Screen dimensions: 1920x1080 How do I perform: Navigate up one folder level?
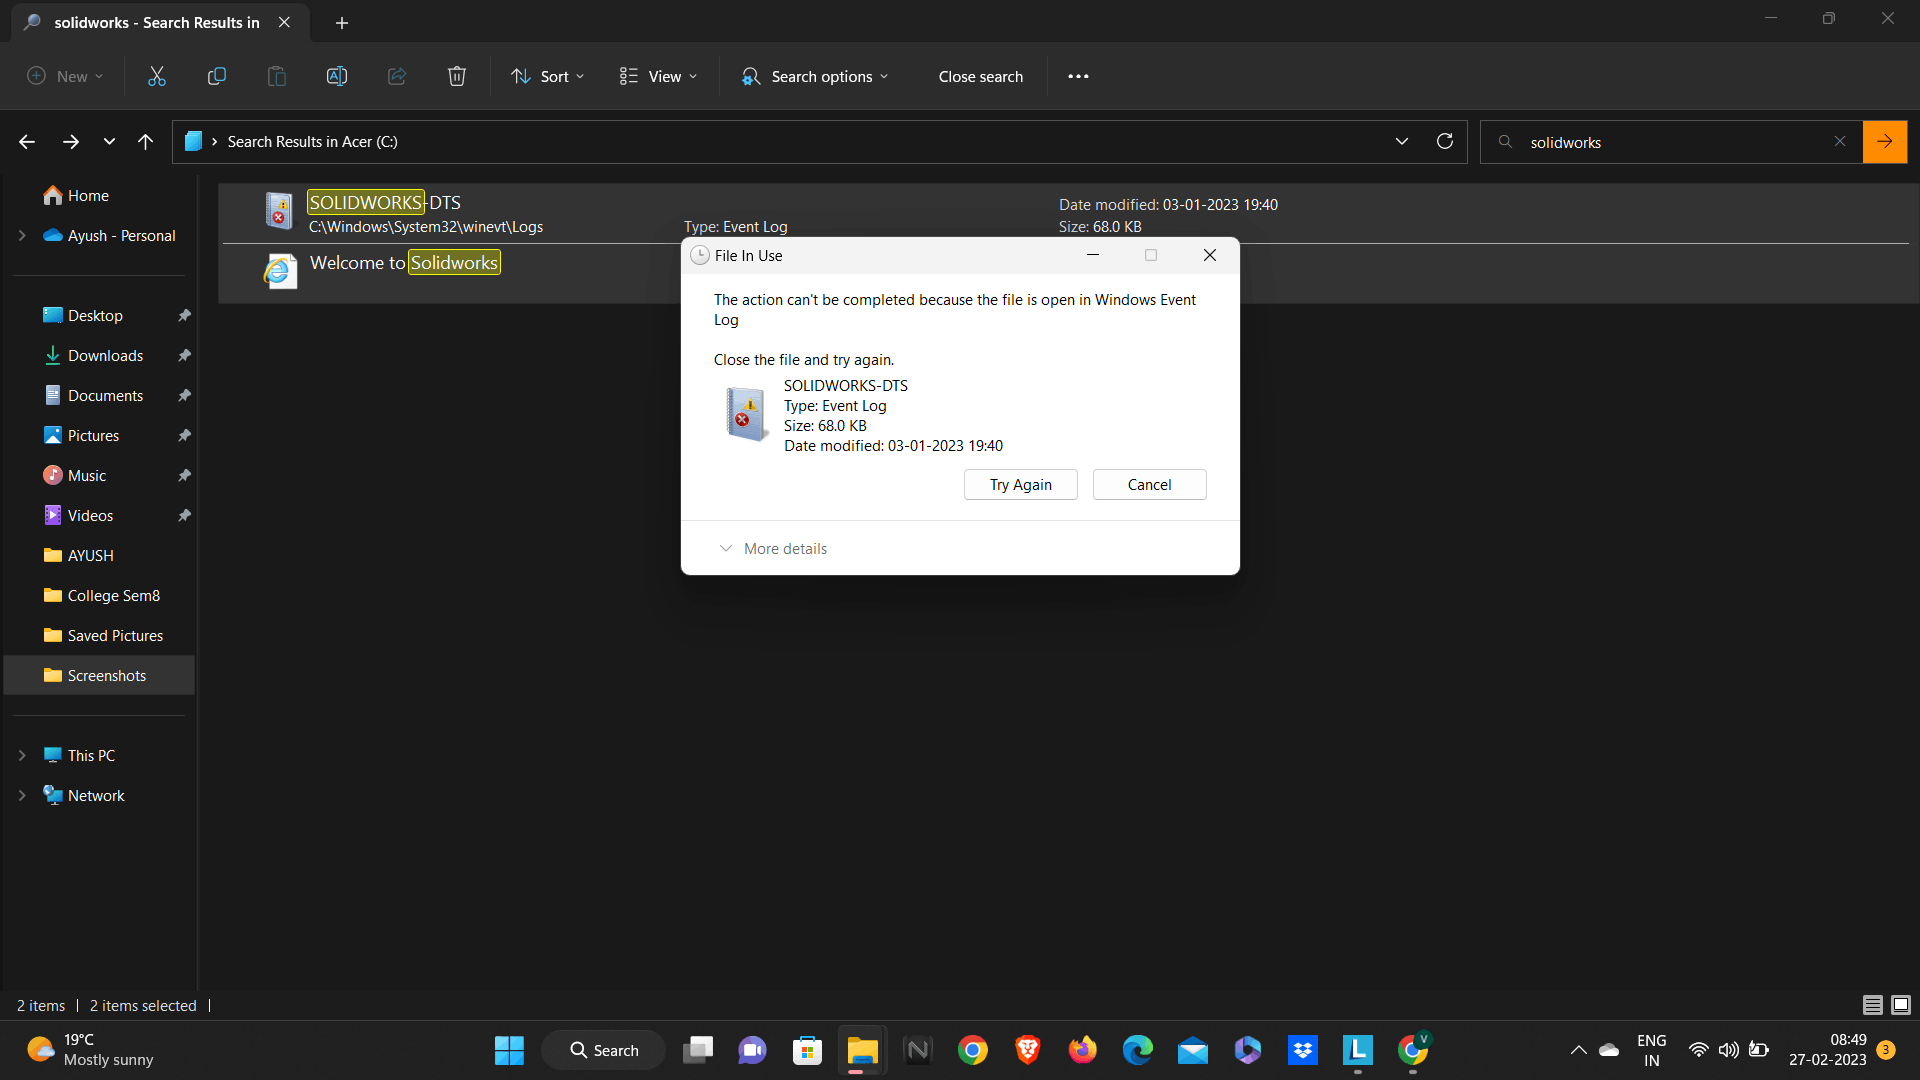click(x=145, y=141)
